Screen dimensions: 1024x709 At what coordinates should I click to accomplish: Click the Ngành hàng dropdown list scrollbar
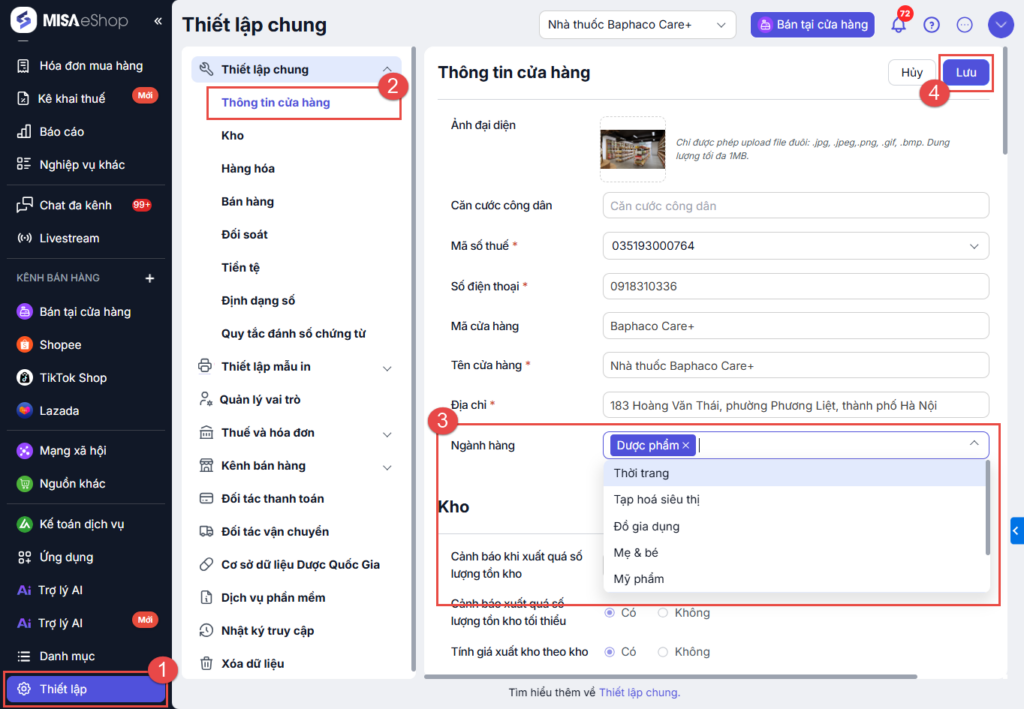point(987,508)
